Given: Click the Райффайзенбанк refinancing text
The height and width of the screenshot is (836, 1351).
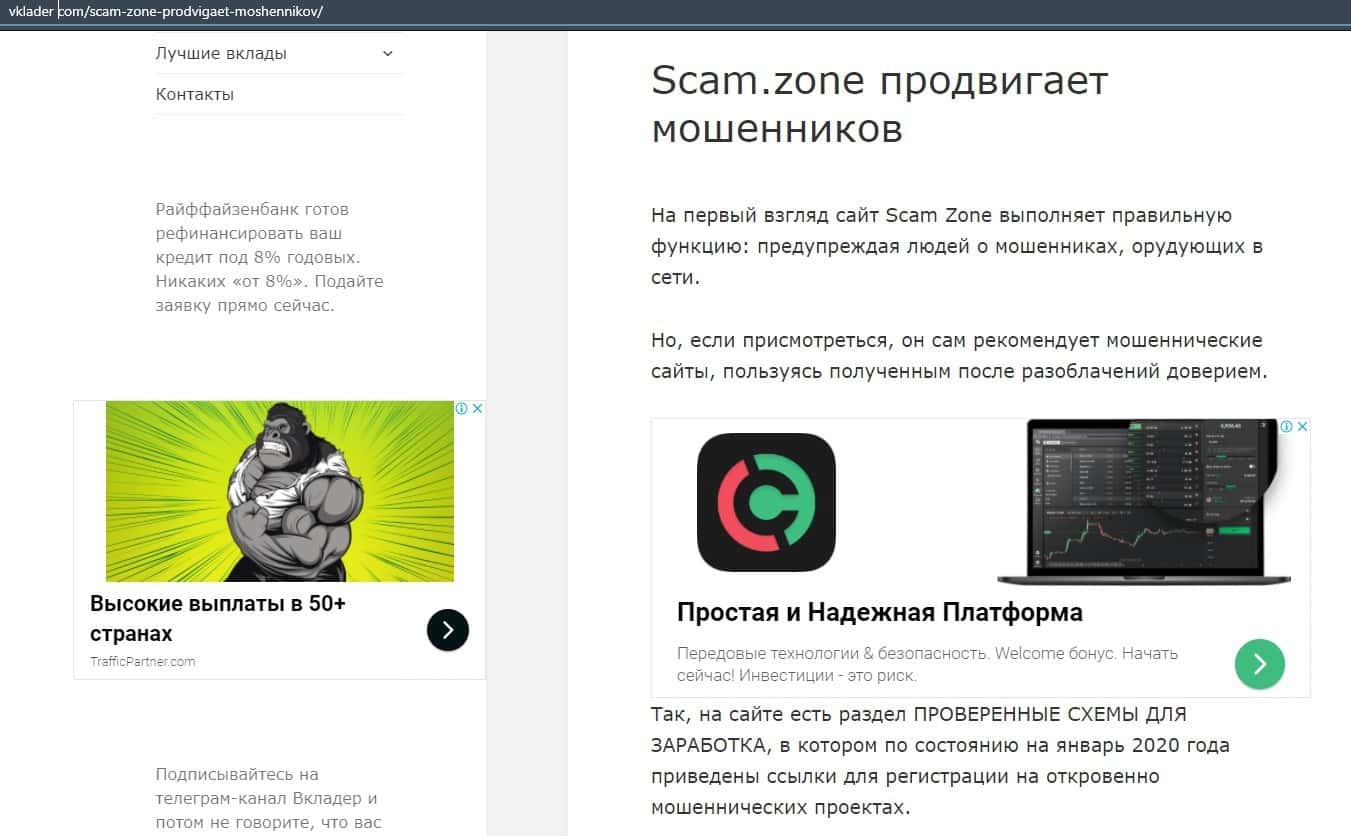Looking at the screenshot, I should click(x=270, y=257).
